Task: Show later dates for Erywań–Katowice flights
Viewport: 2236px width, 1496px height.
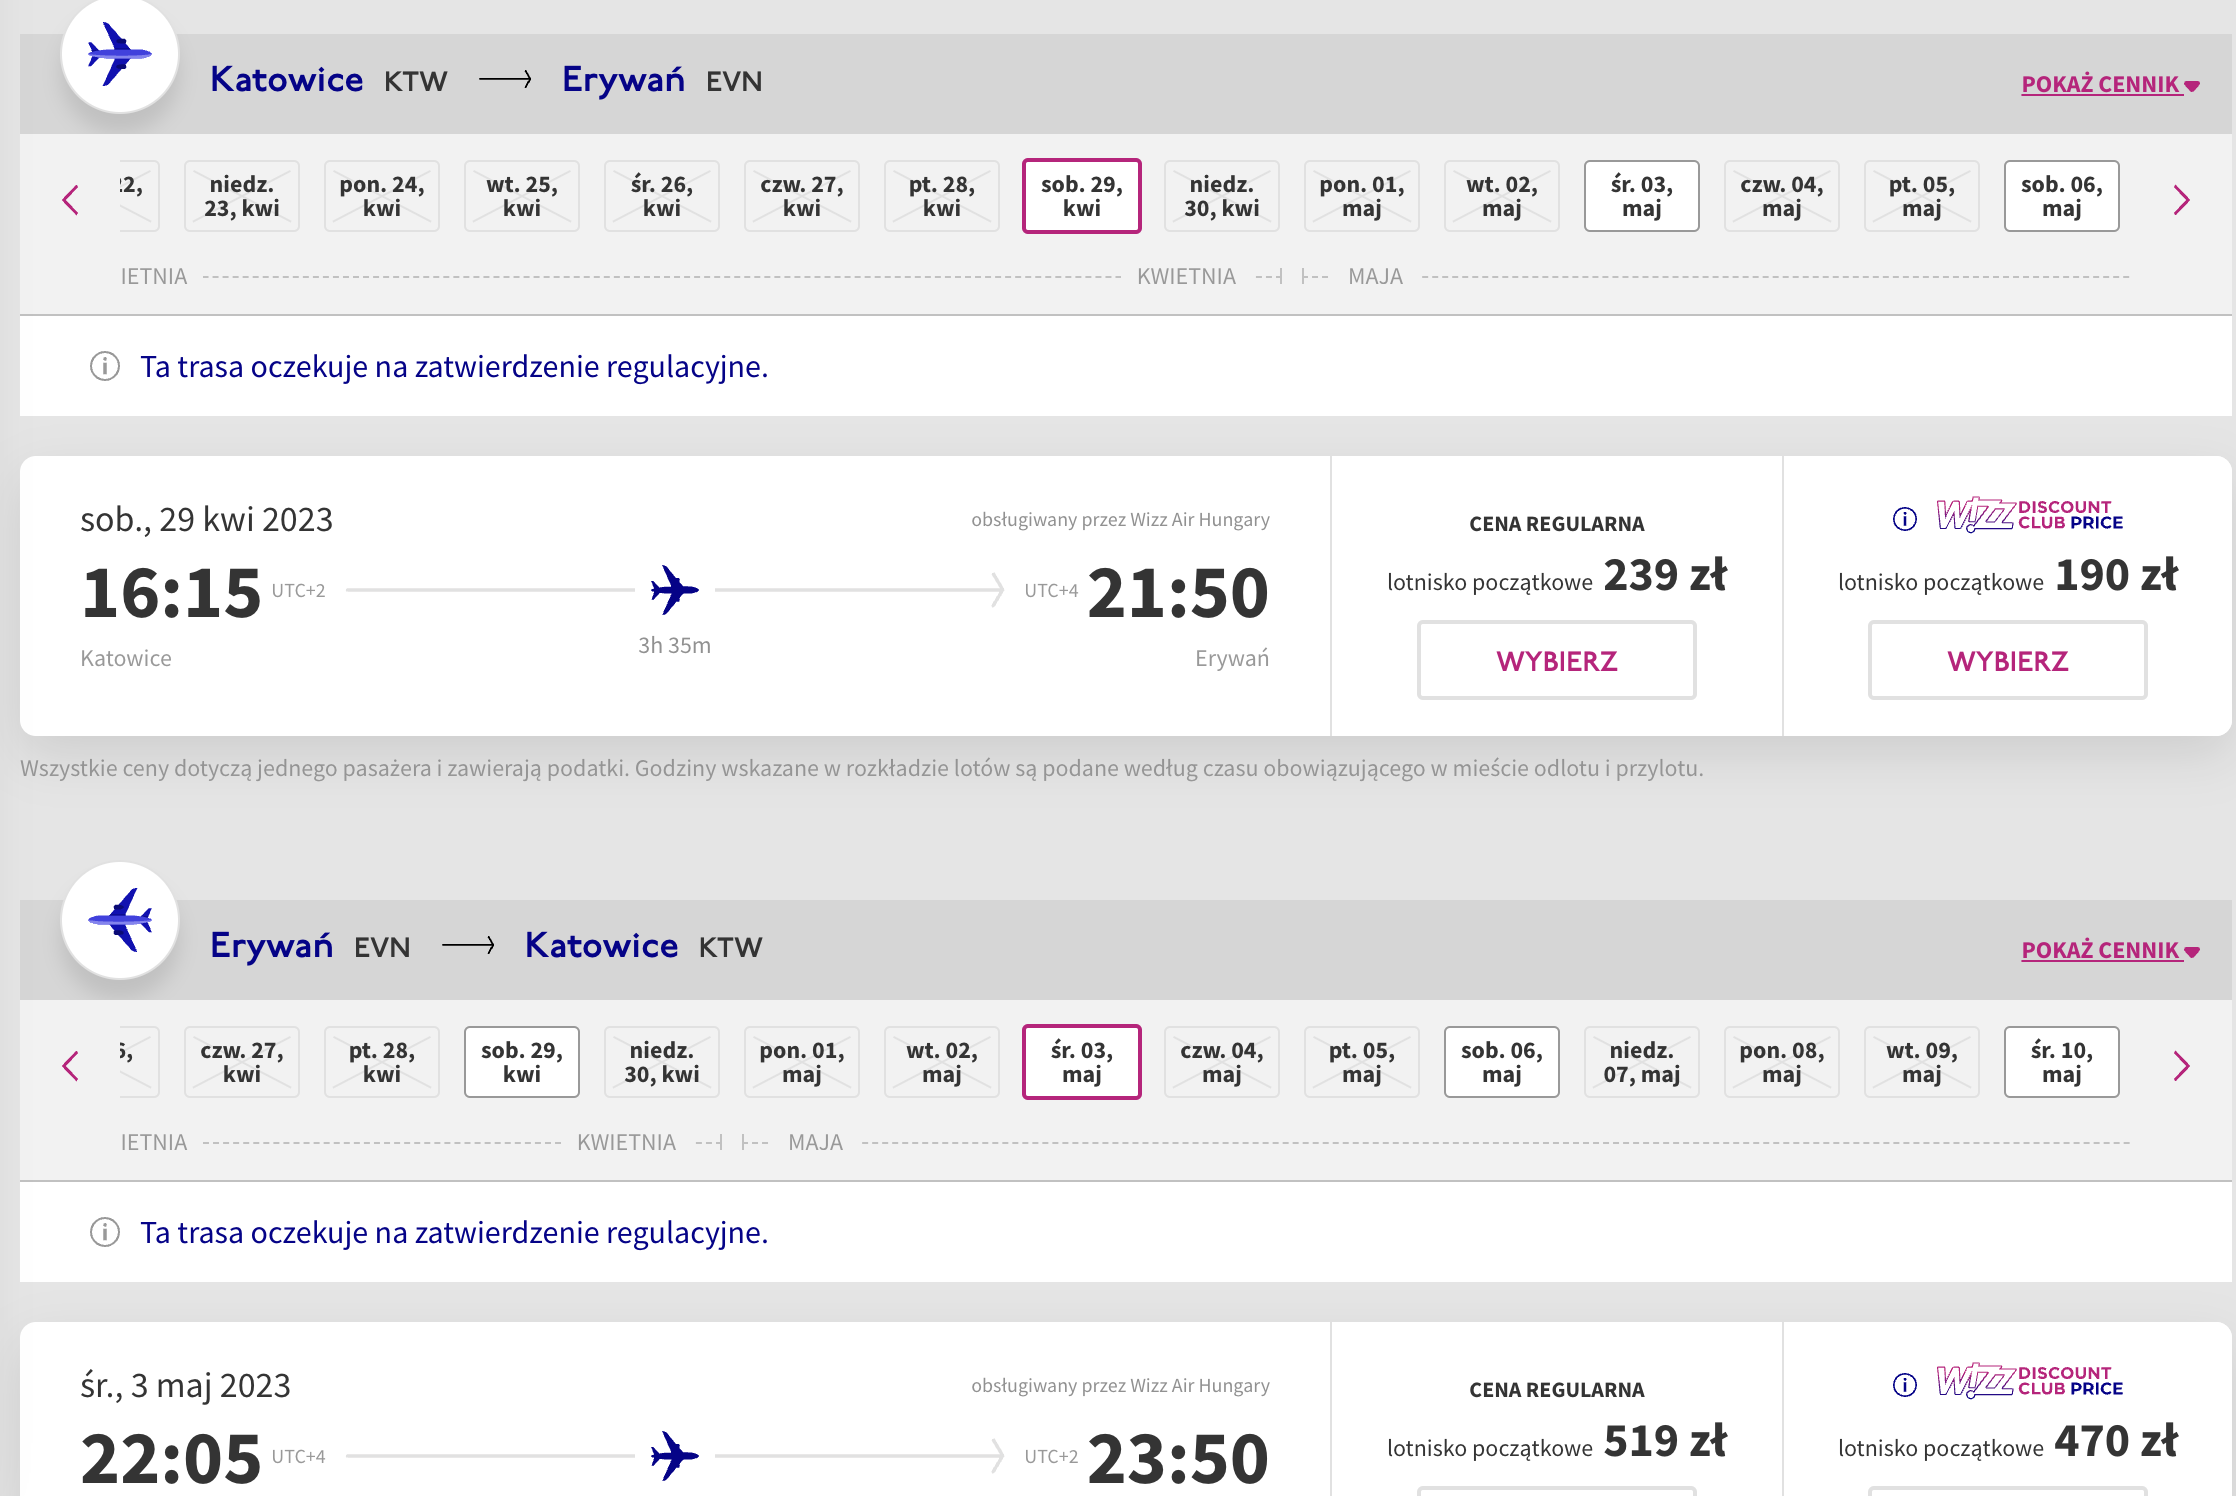Action: pyautogui.click(x=2182, y=1066)
